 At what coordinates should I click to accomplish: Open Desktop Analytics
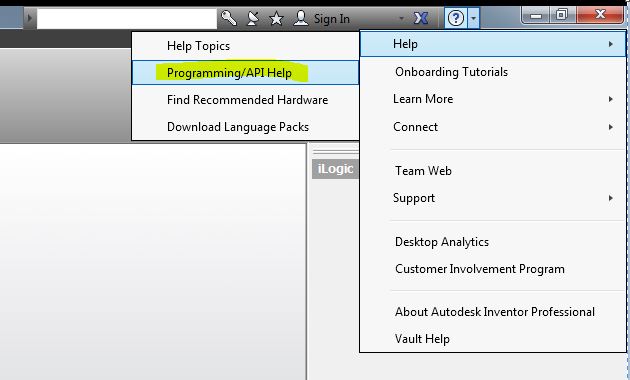click(x=493, y=242)
